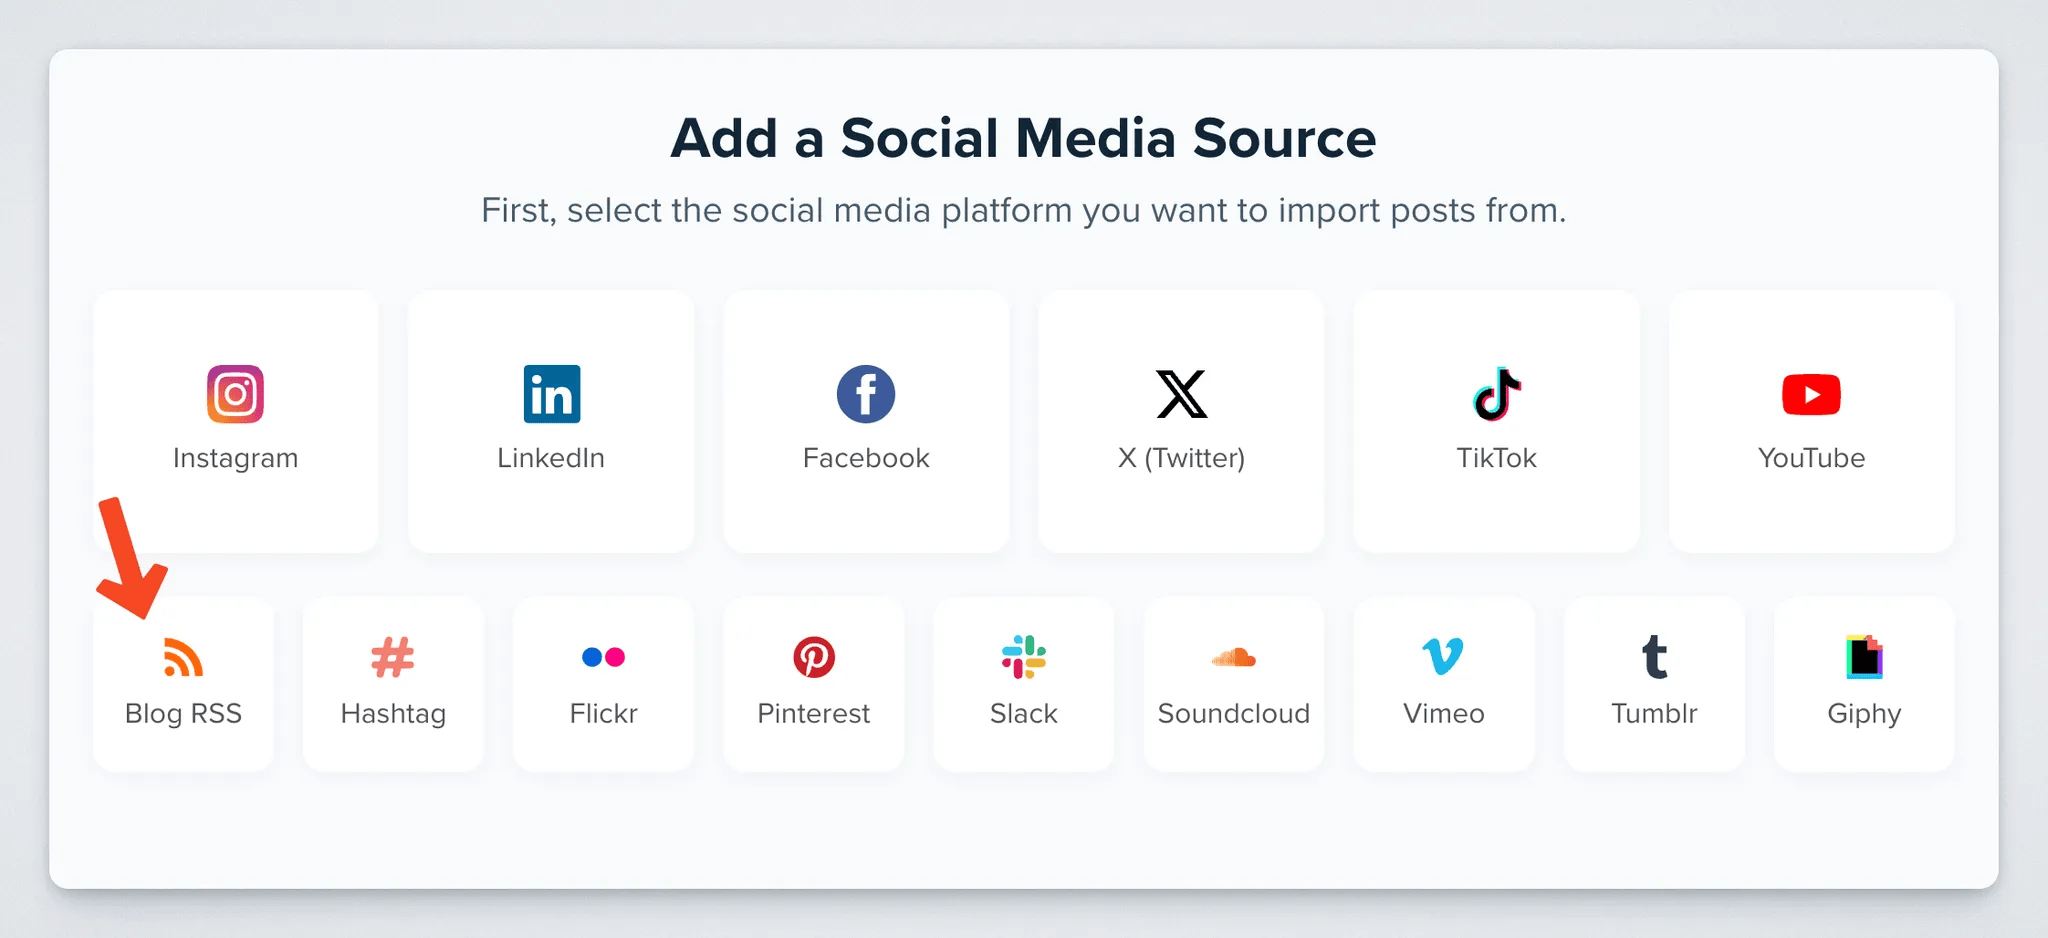
Task: Pick the YouTube play icon
Action: [1811, 394]
